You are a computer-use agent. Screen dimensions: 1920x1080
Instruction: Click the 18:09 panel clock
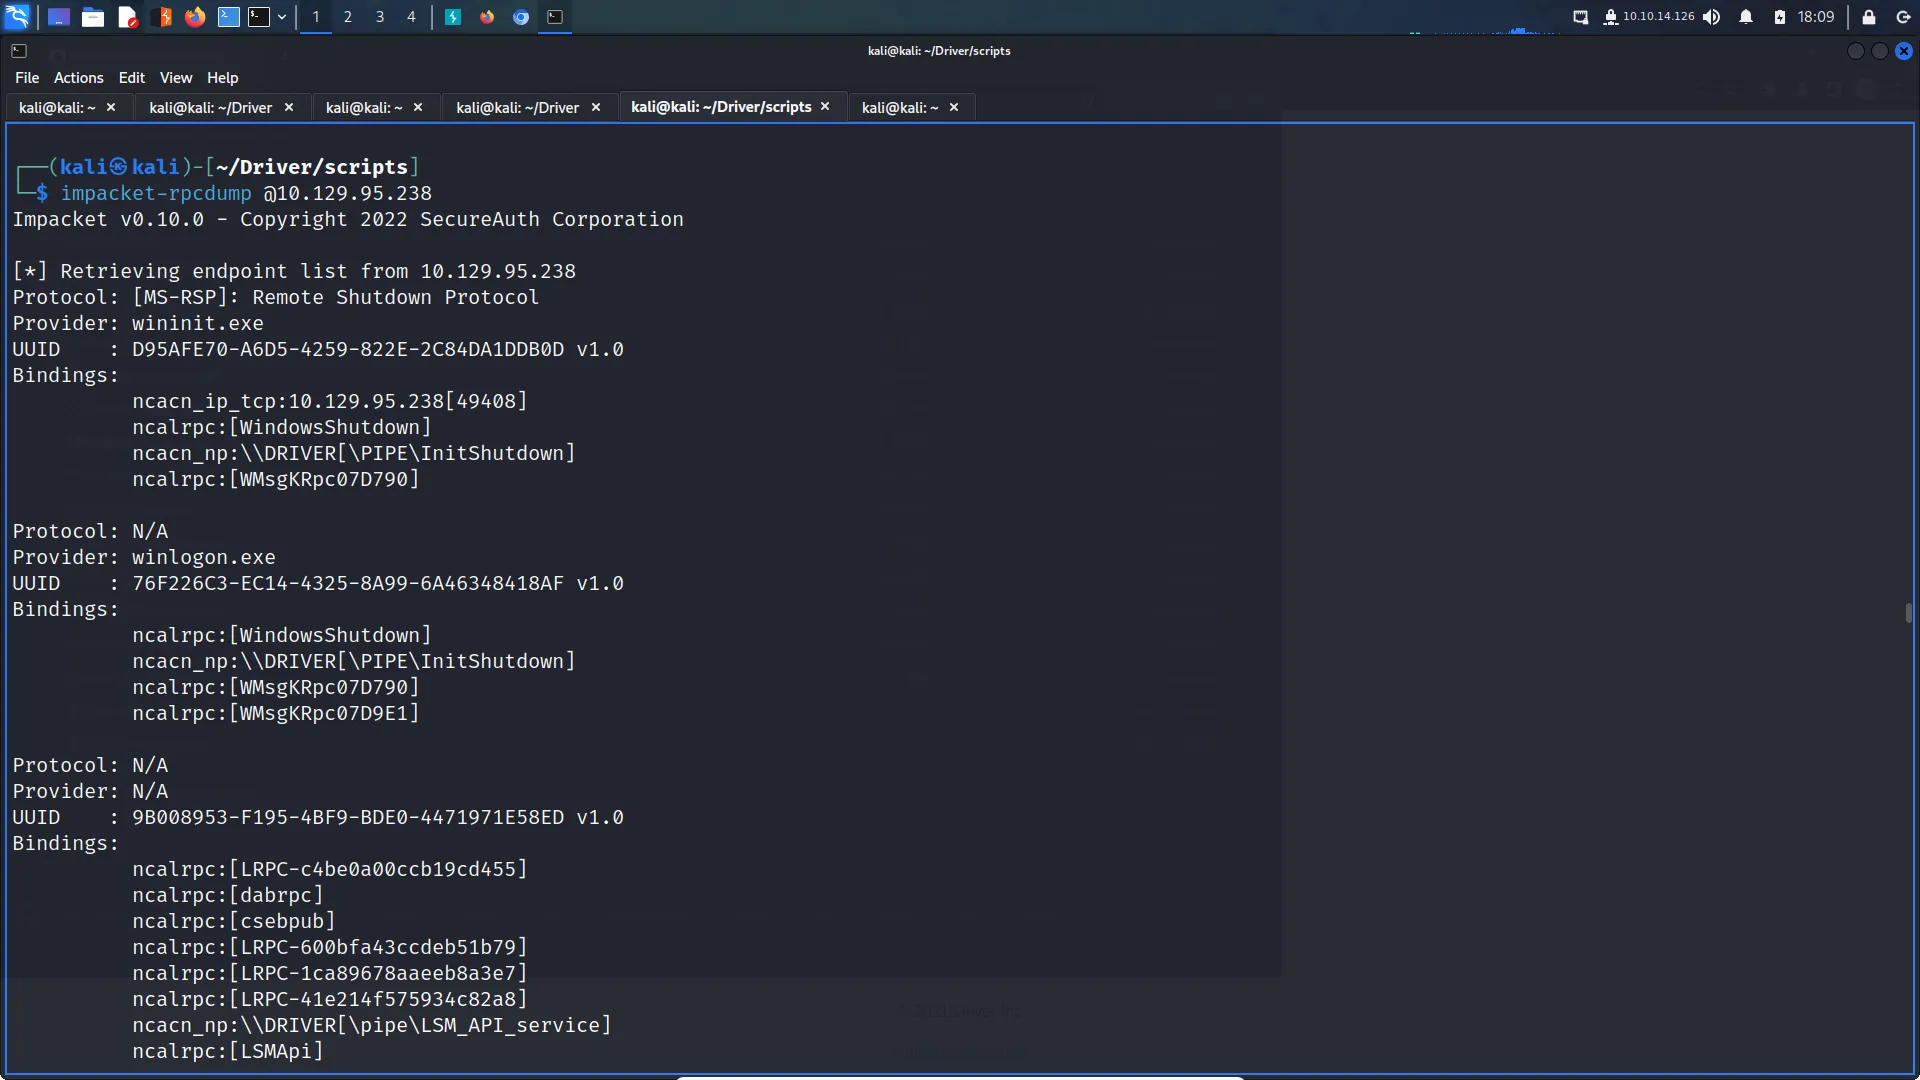coord(1816,17)
